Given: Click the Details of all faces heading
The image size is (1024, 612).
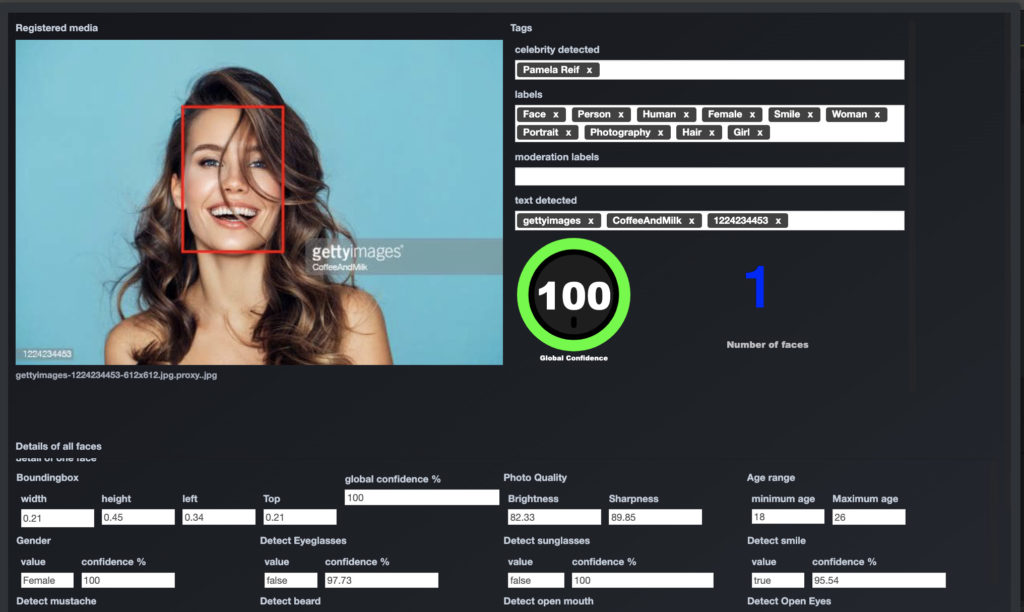Looking at the screenshot, I should coord(59,446).
